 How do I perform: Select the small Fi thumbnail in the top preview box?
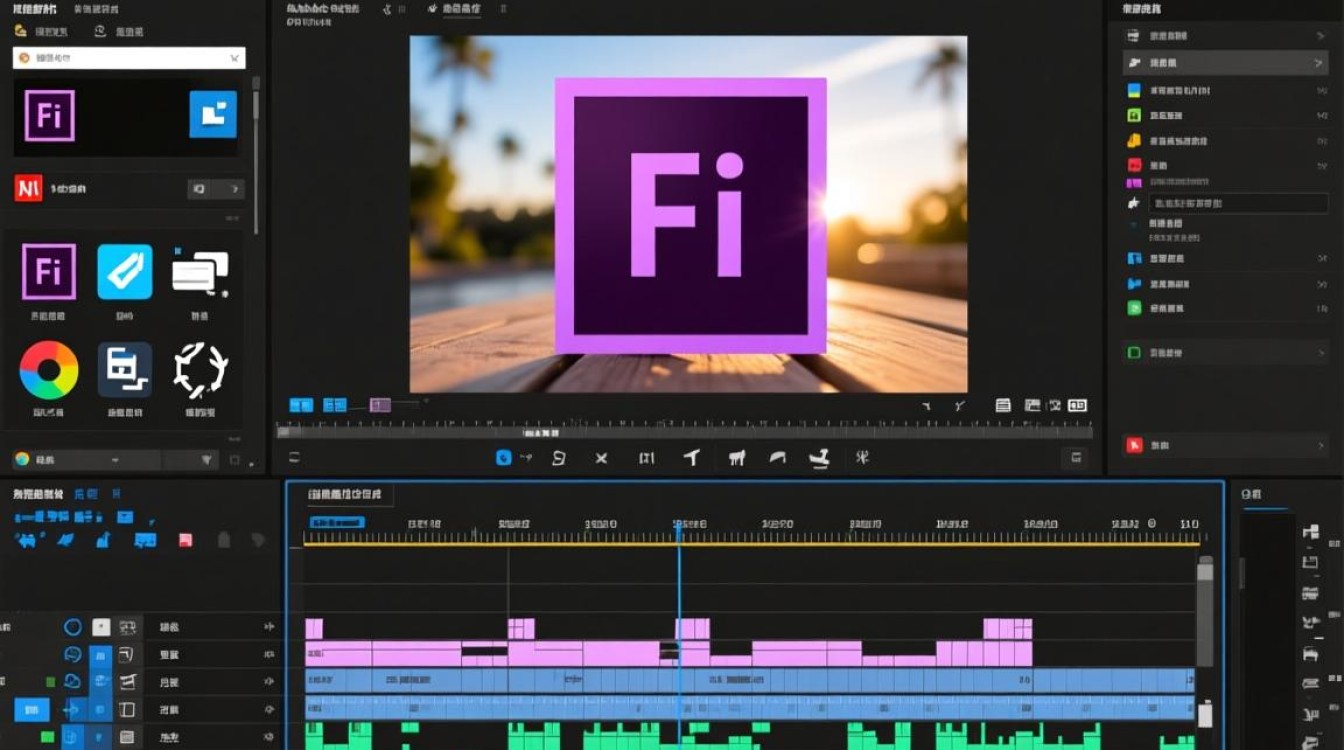tap(49, 114)
